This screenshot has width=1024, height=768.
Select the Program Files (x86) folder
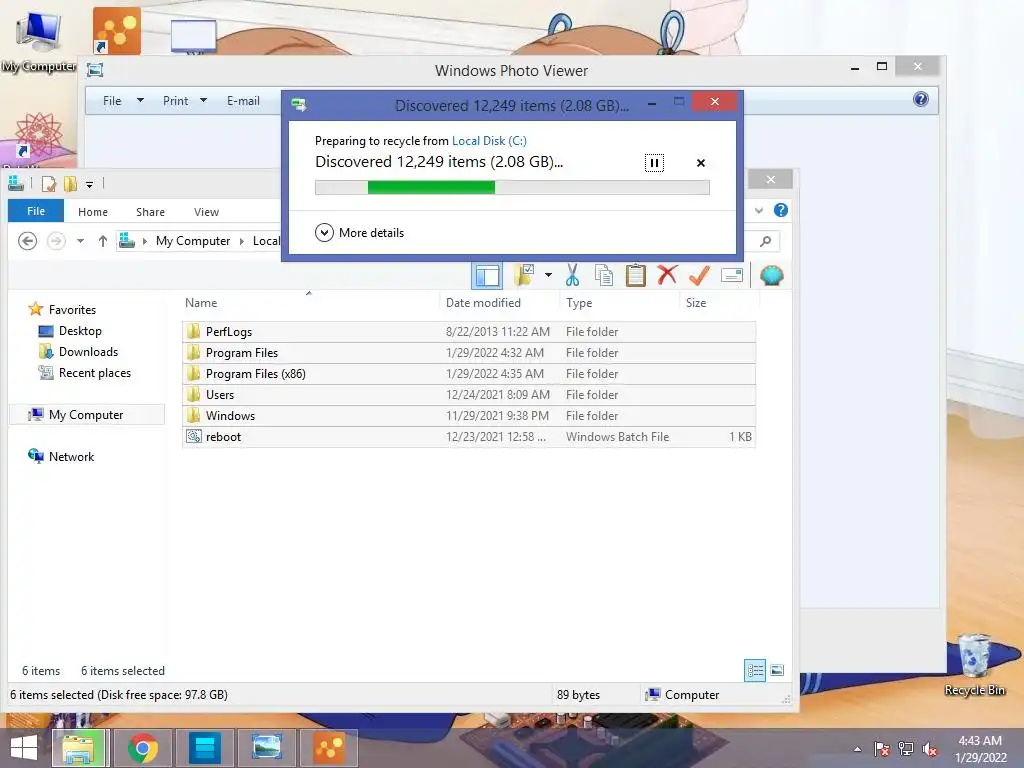click(469, 374)
